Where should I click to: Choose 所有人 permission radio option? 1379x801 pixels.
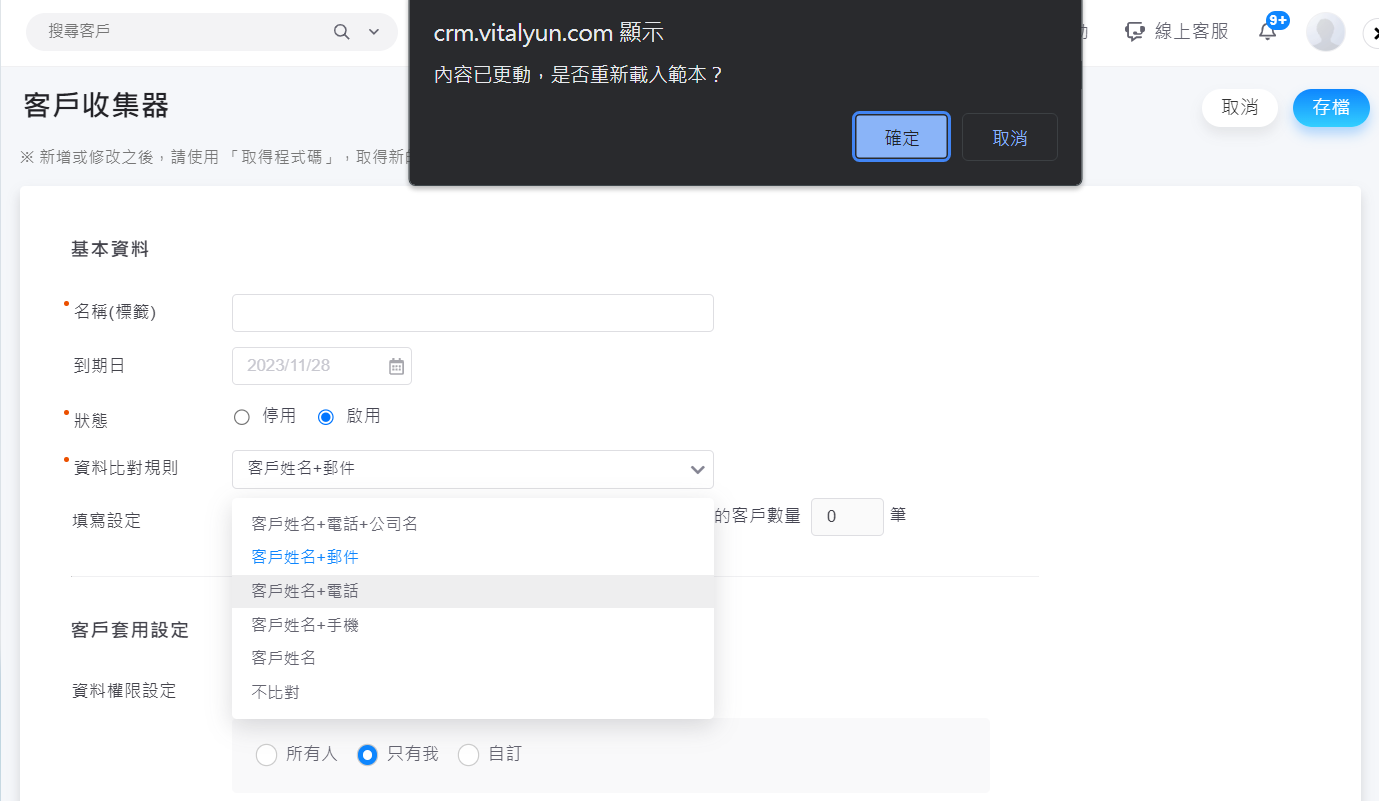pyautogui.click(x=266, y=755)
